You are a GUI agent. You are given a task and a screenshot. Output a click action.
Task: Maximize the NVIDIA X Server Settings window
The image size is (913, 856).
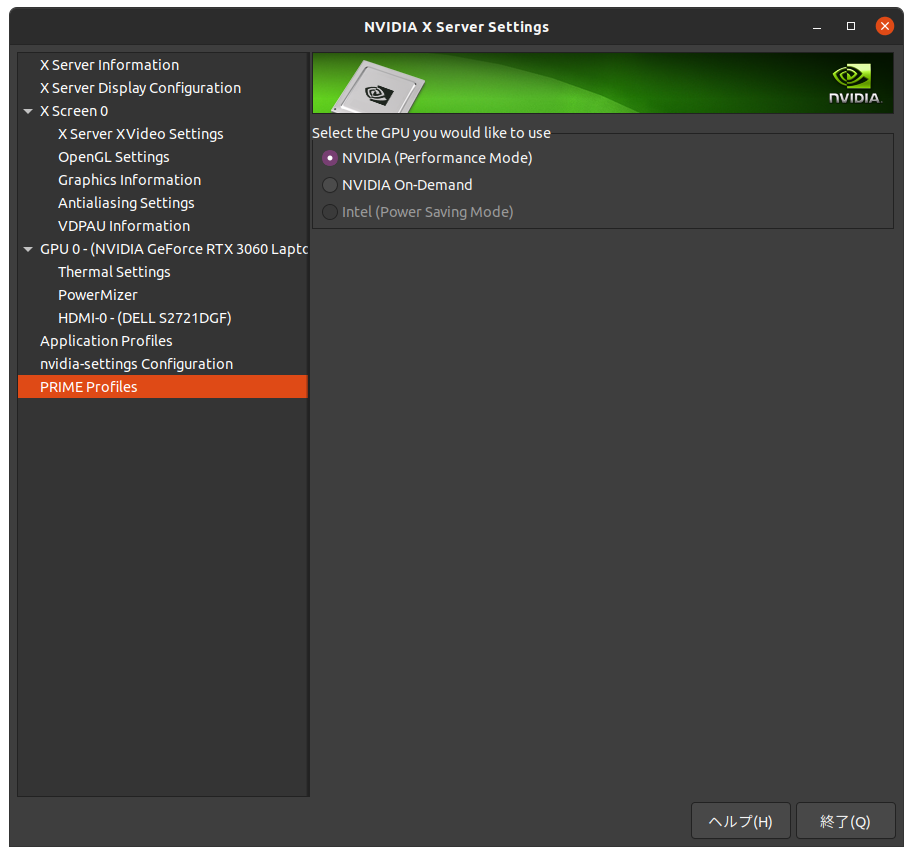[x=851, y=26]
